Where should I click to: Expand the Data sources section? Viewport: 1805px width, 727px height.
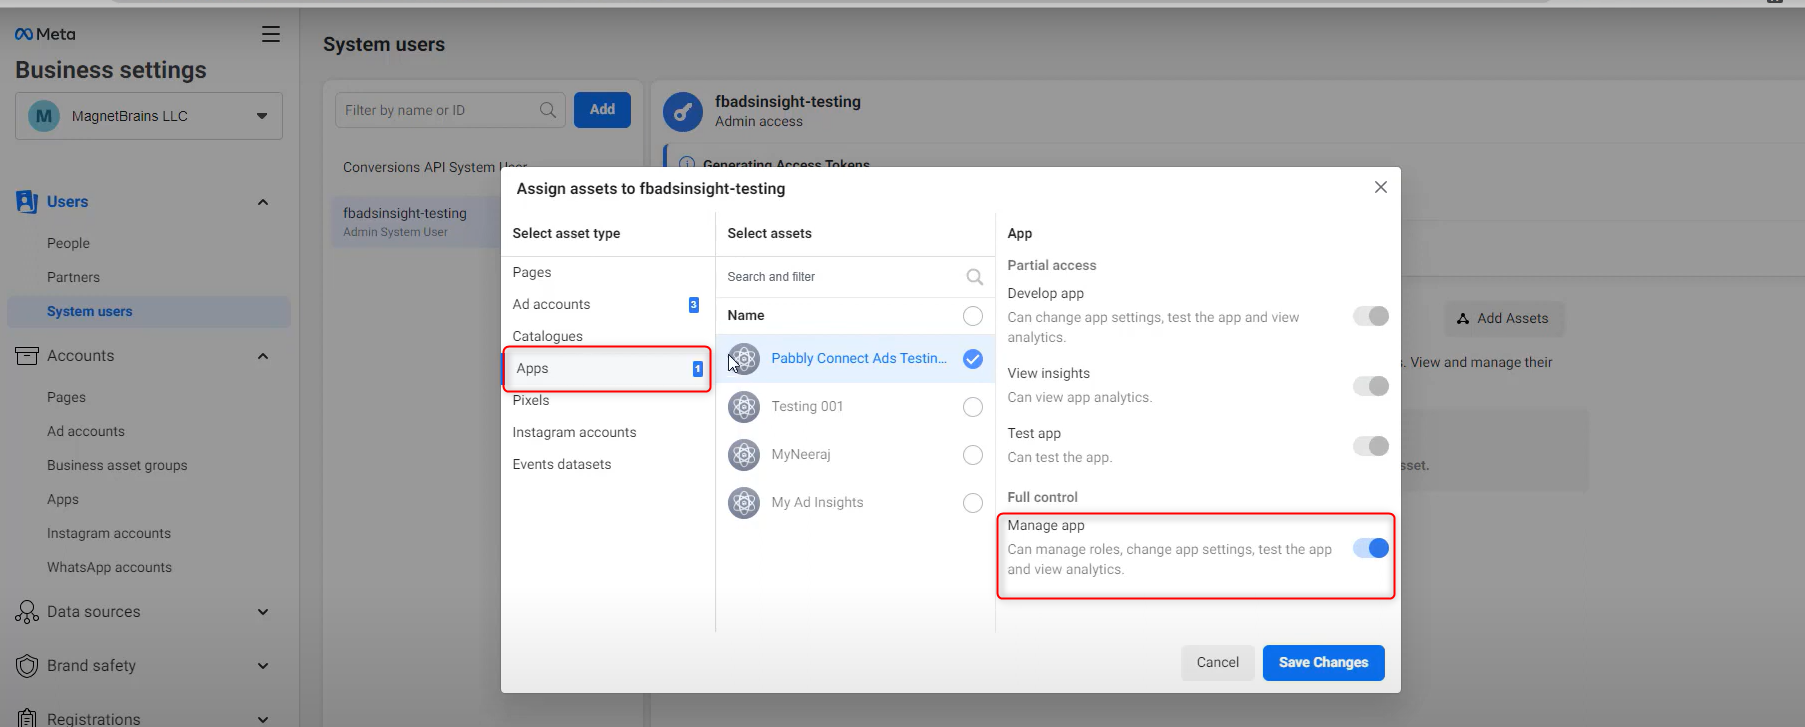pyautogui.click(x=263, y=612)
